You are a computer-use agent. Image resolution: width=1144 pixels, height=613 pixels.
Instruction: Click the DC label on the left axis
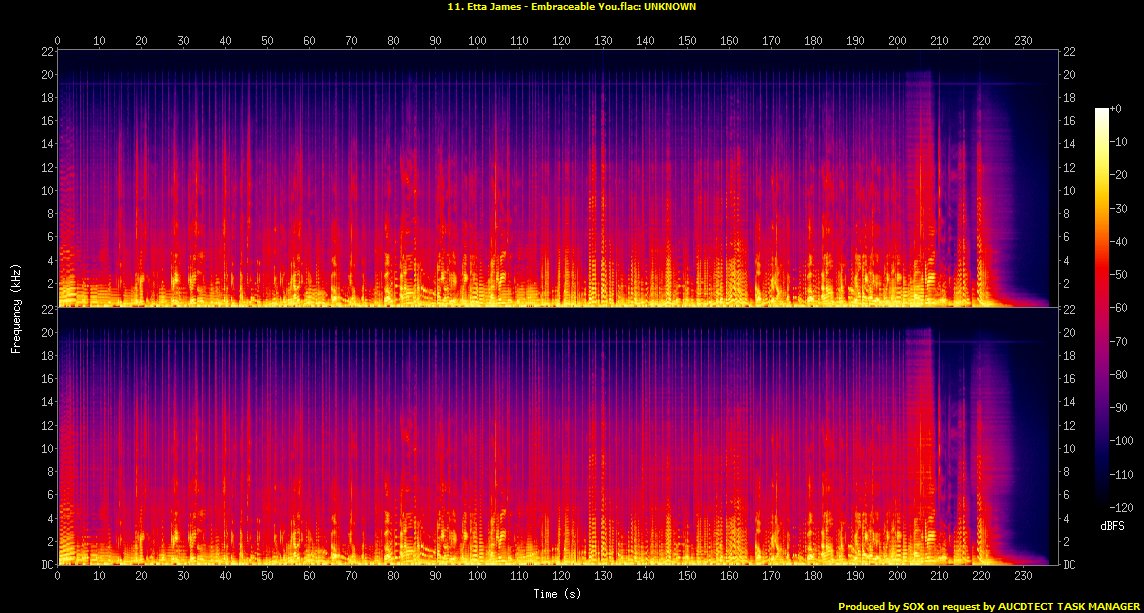(x=47, y=565)
